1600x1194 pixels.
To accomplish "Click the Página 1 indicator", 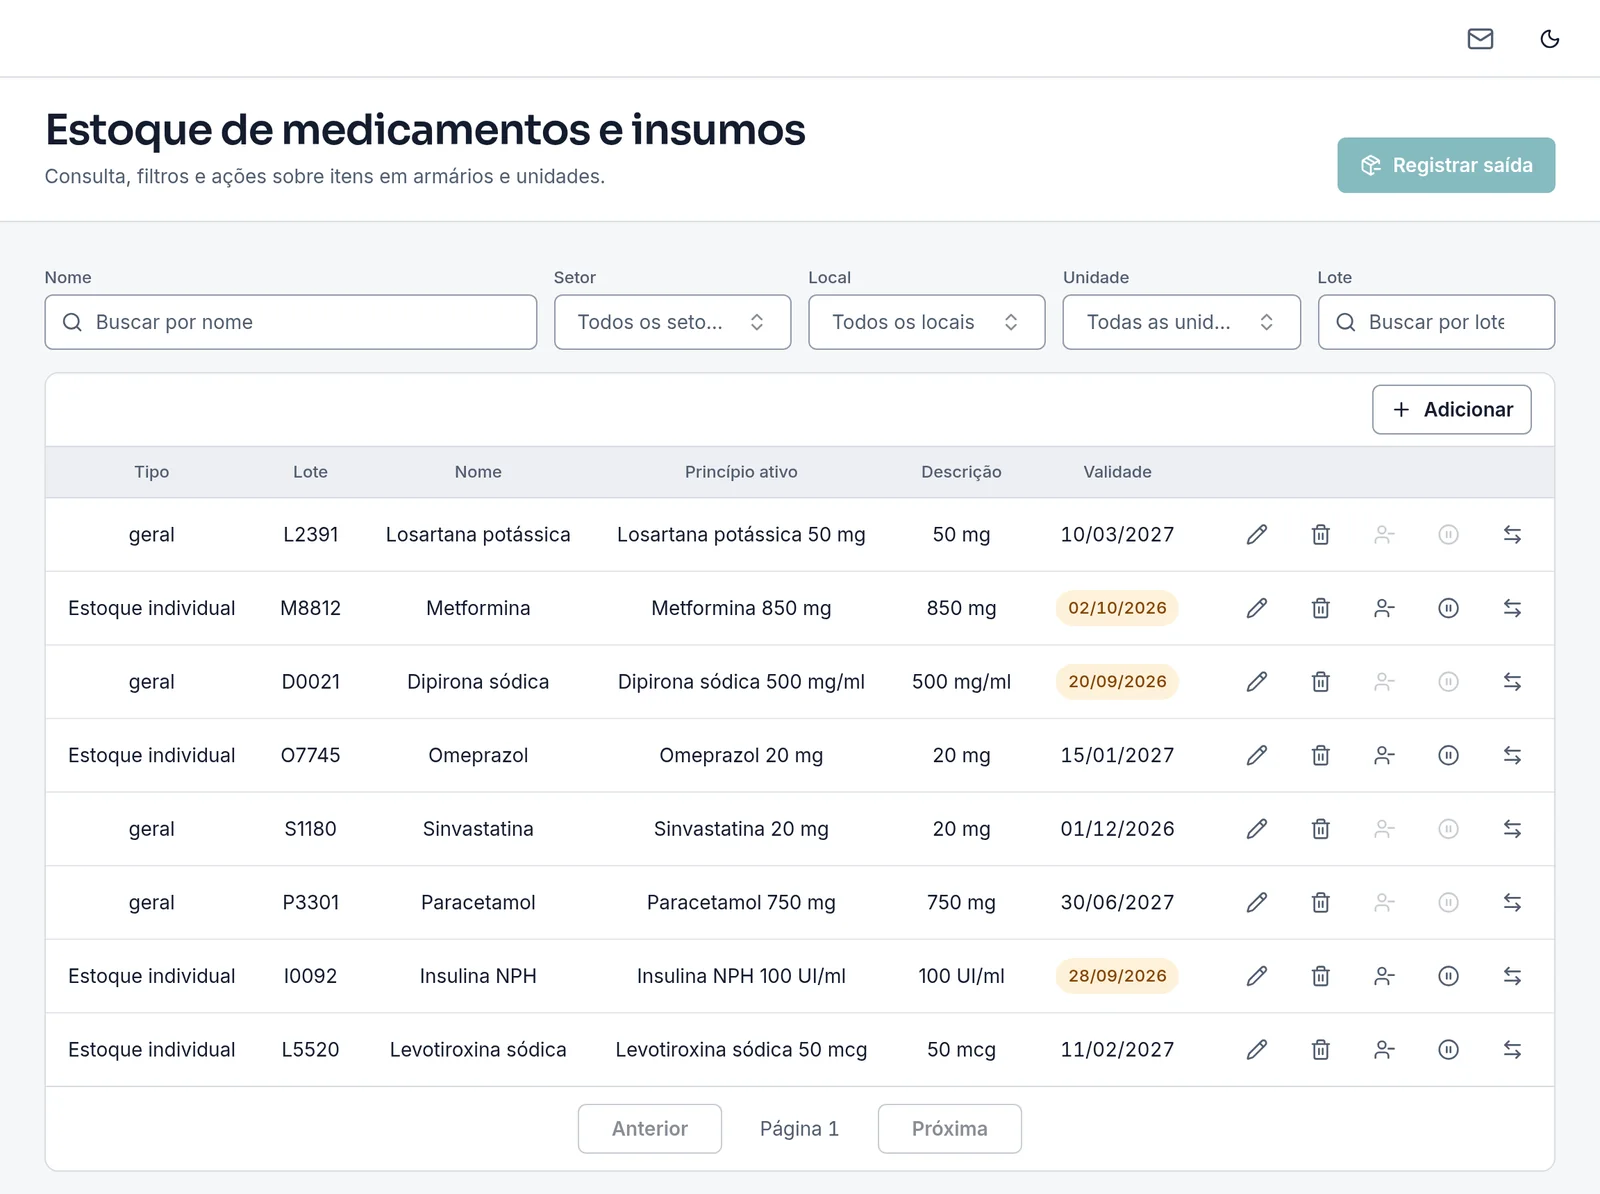I will click(799, 1129).
